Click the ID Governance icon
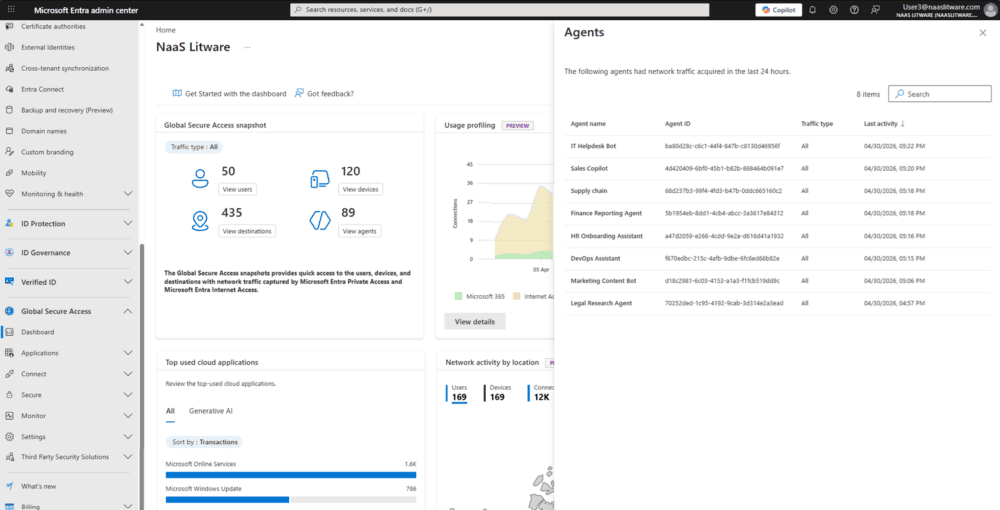 click(x=9, y=252)
